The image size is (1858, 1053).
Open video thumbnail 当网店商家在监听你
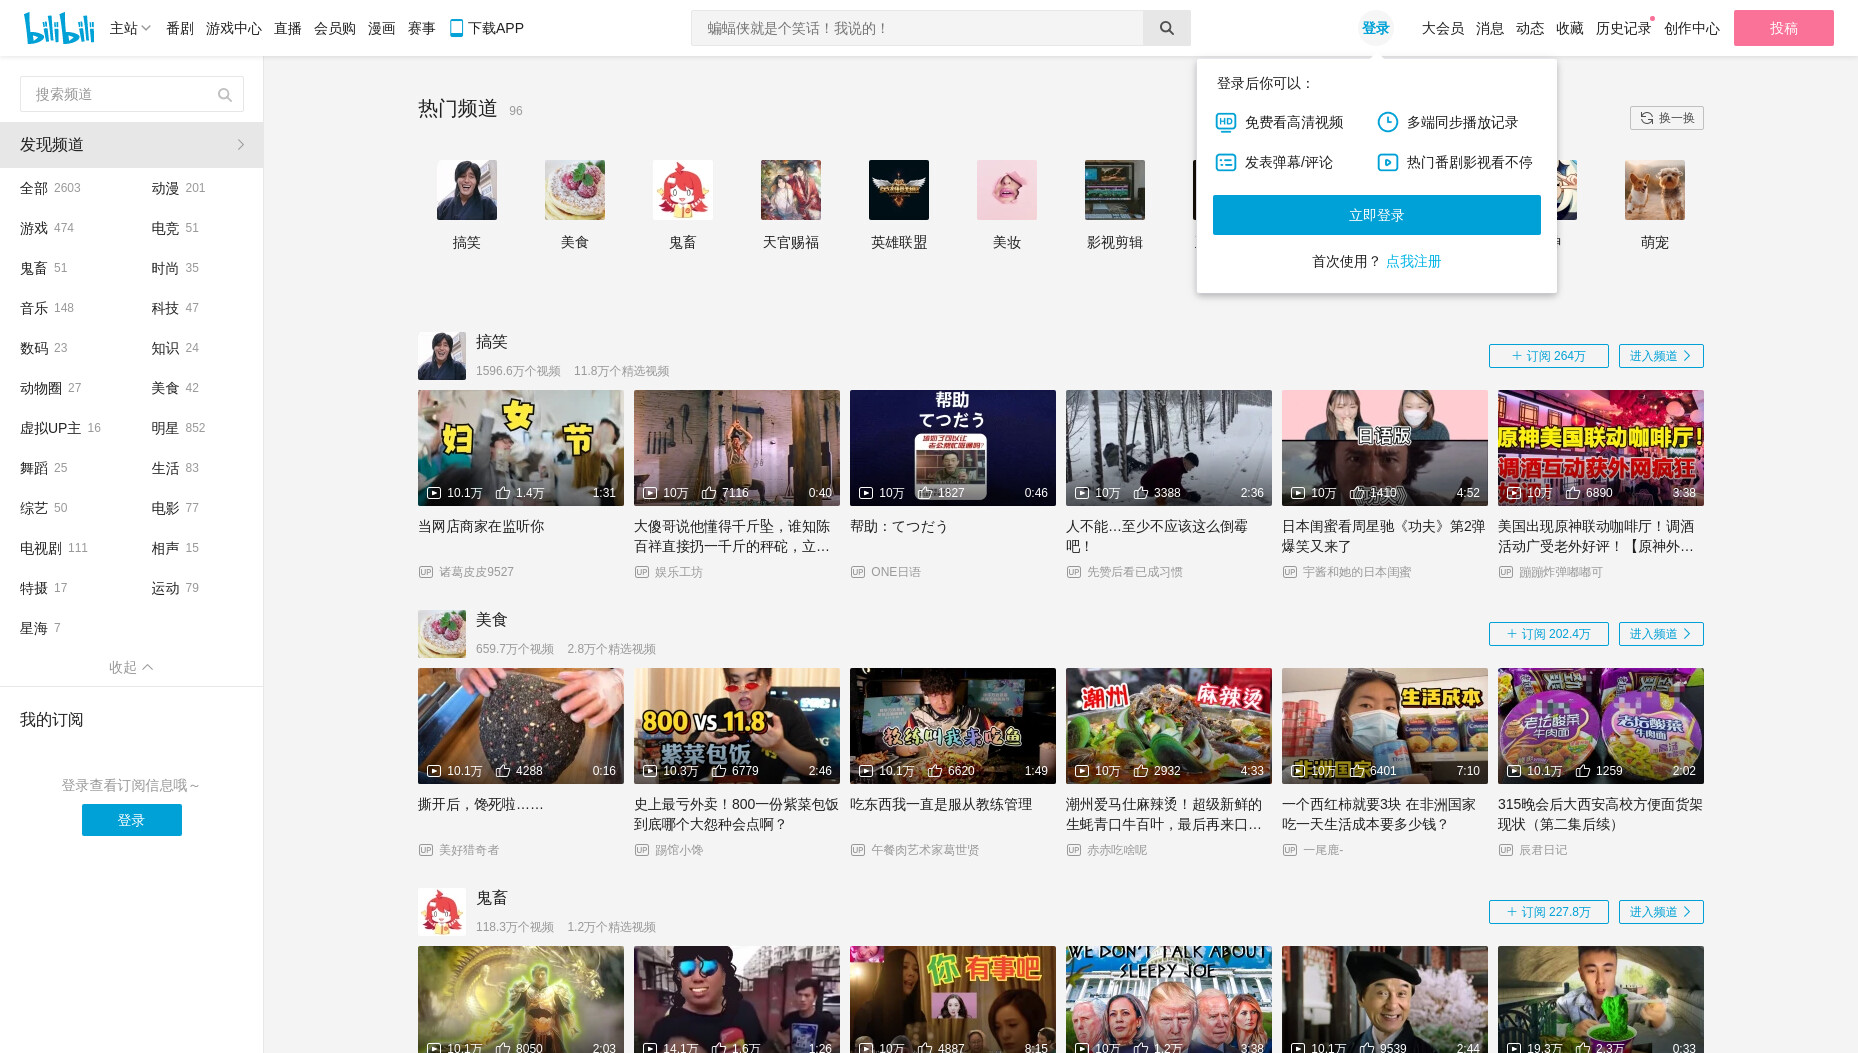(x=521, y=448)
